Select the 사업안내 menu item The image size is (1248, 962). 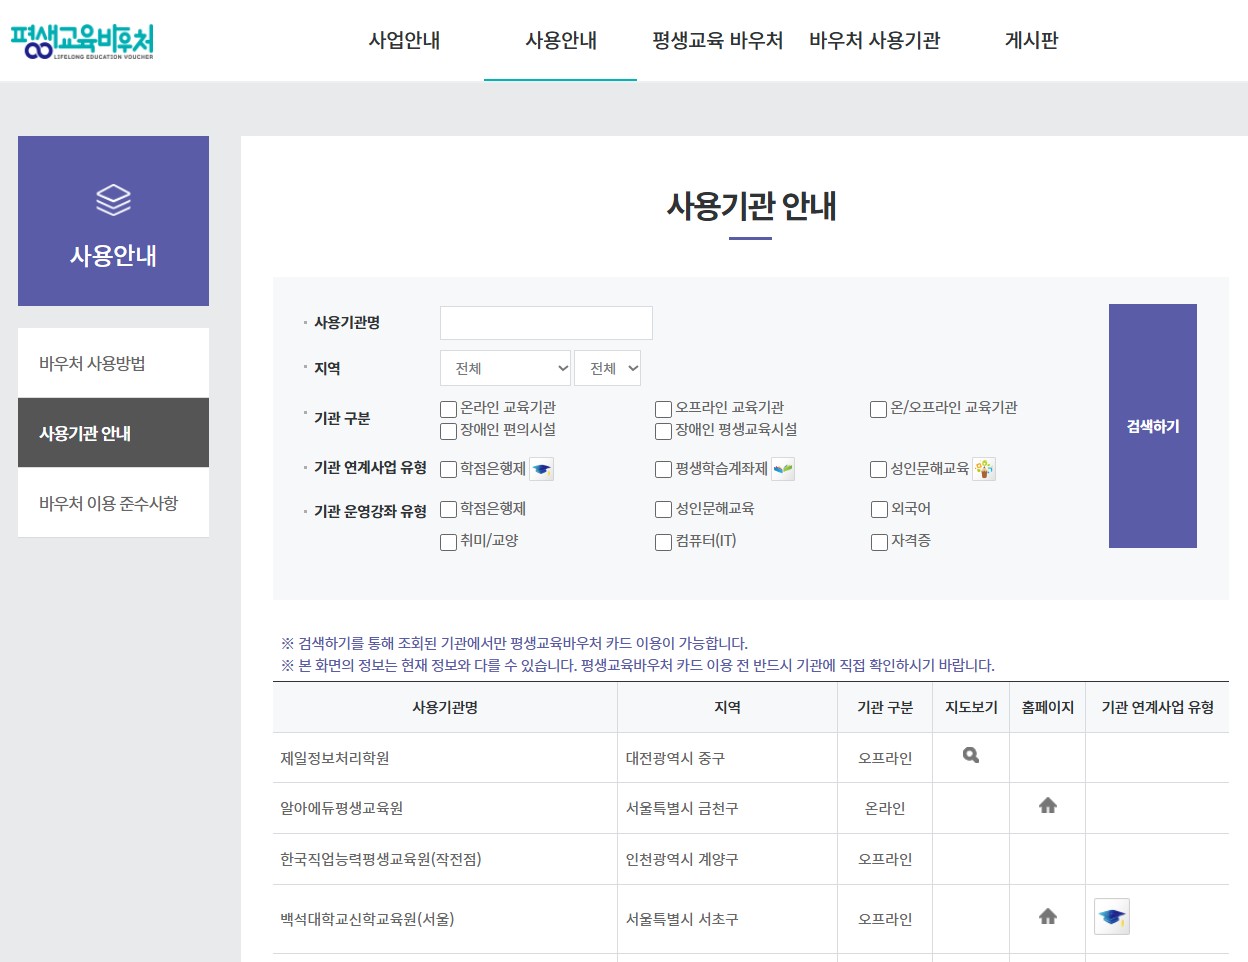pyautogui.click(x=404, y=41)
